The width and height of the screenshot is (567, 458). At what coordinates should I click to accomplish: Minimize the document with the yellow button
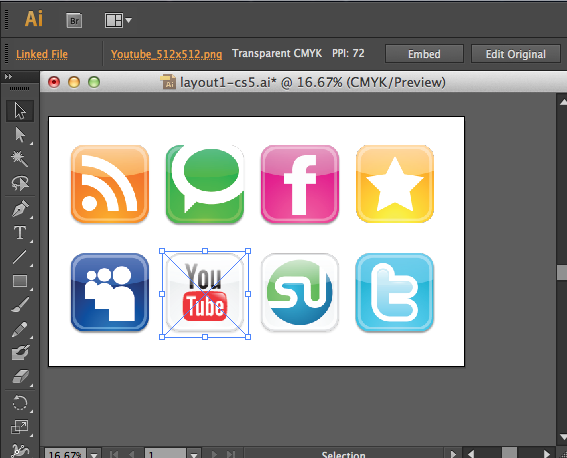pos(74,82)
